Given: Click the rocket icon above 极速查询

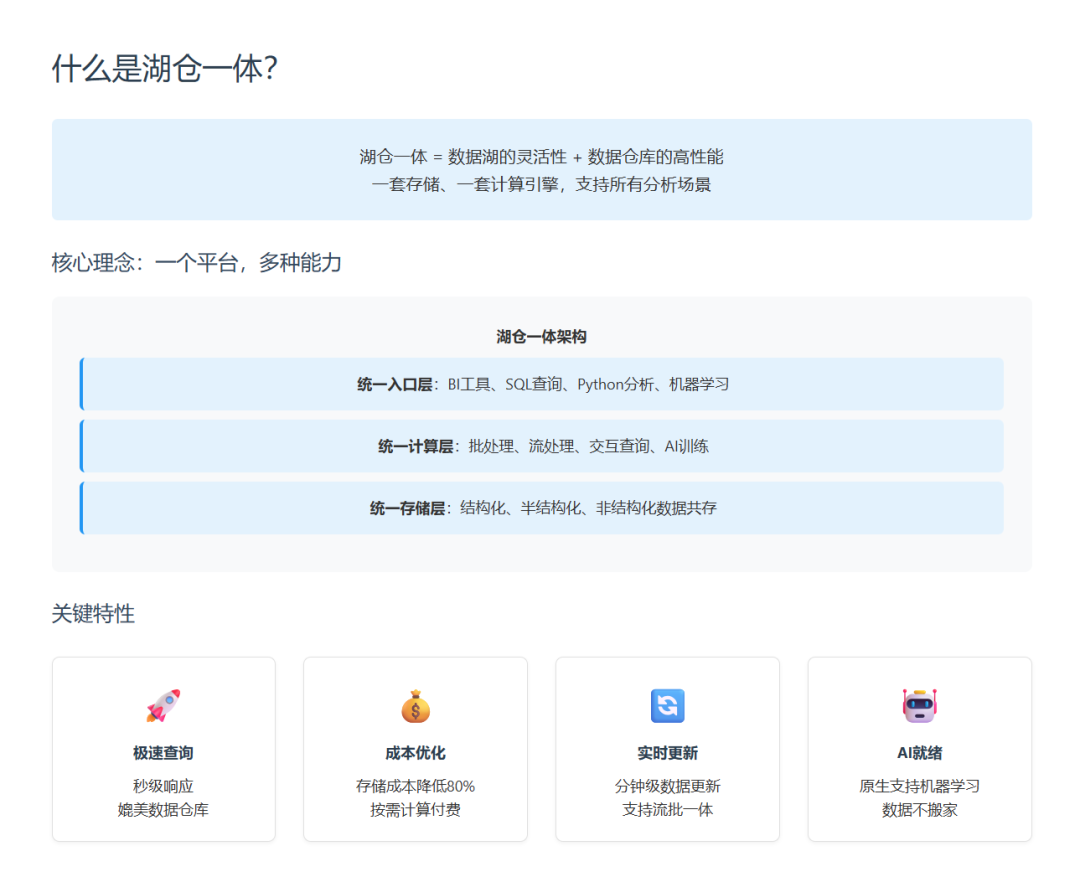Looking at the screenshot, I should (163, 706).
